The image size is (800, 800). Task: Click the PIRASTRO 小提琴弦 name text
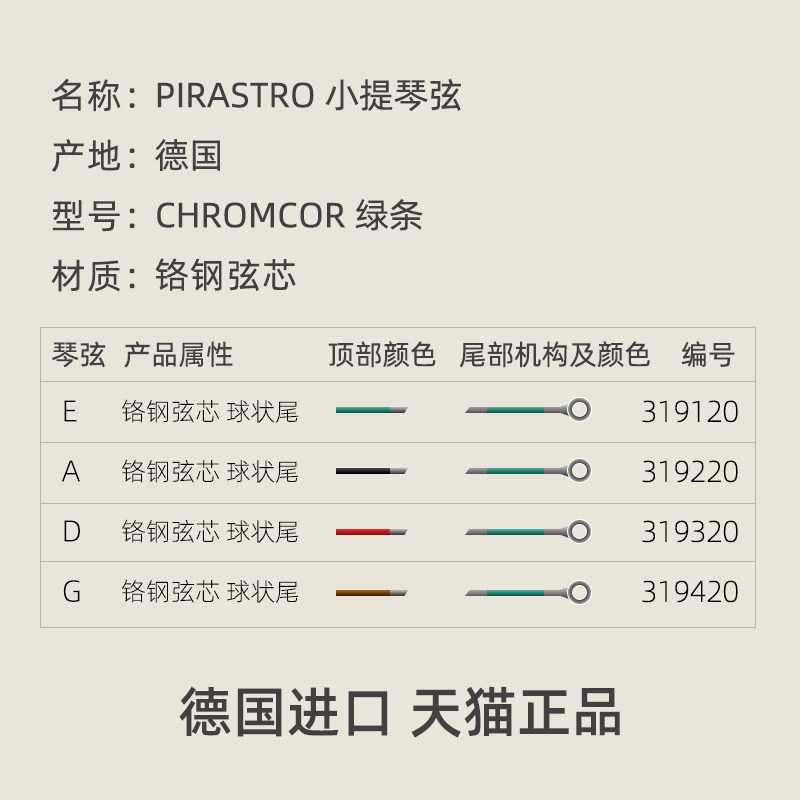(309, 95)
